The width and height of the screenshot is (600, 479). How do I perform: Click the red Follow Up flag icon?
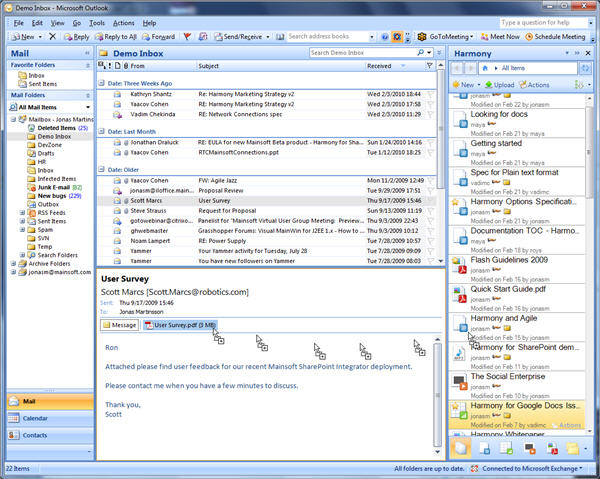(x=187, y=36)
